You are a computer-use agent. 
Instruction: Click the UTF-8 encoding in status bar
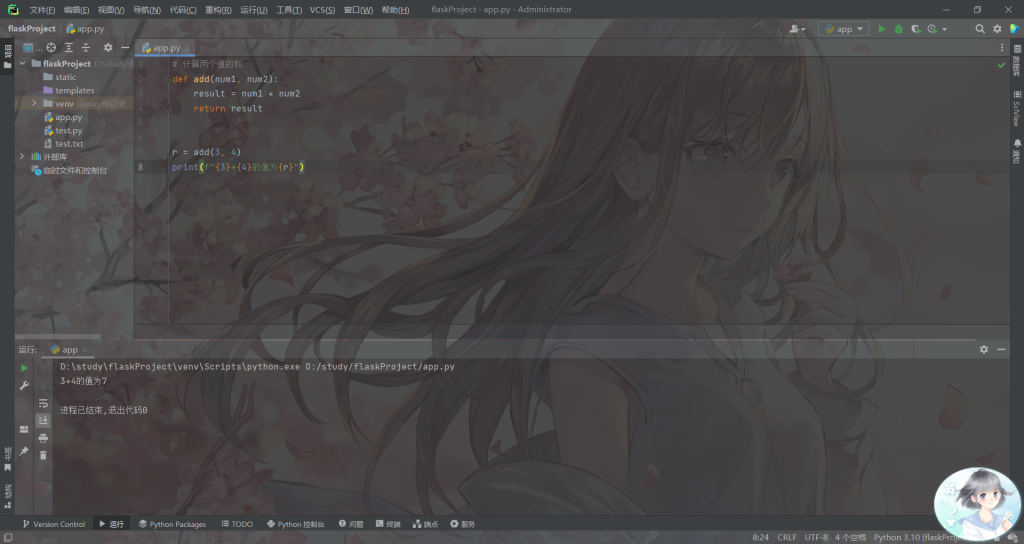click(x=816, y=537)
